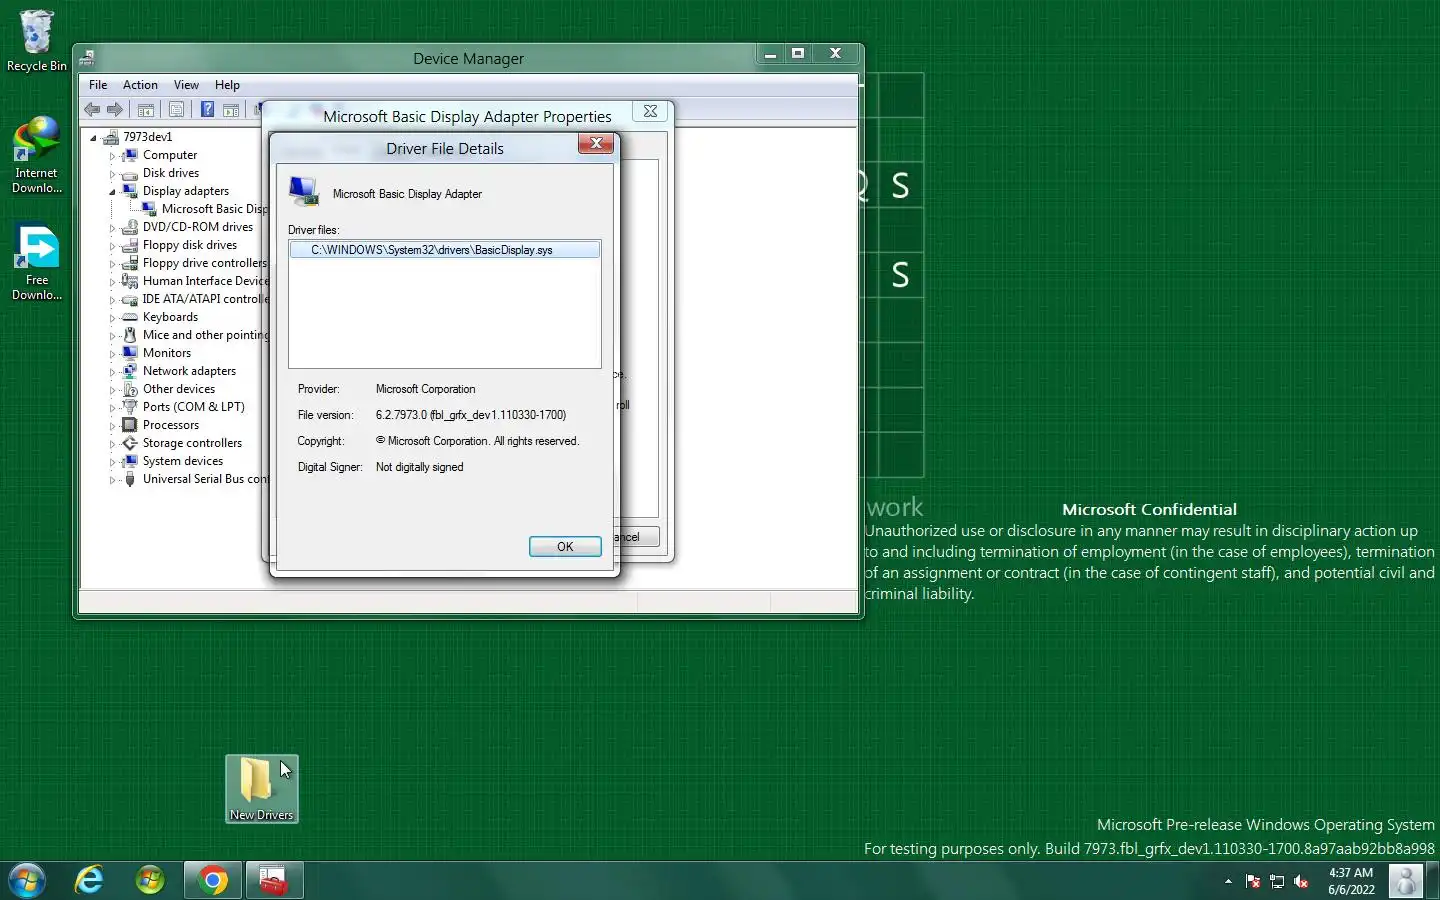Click the blue Help question mark toolbar icon

[x=207, y=110]
